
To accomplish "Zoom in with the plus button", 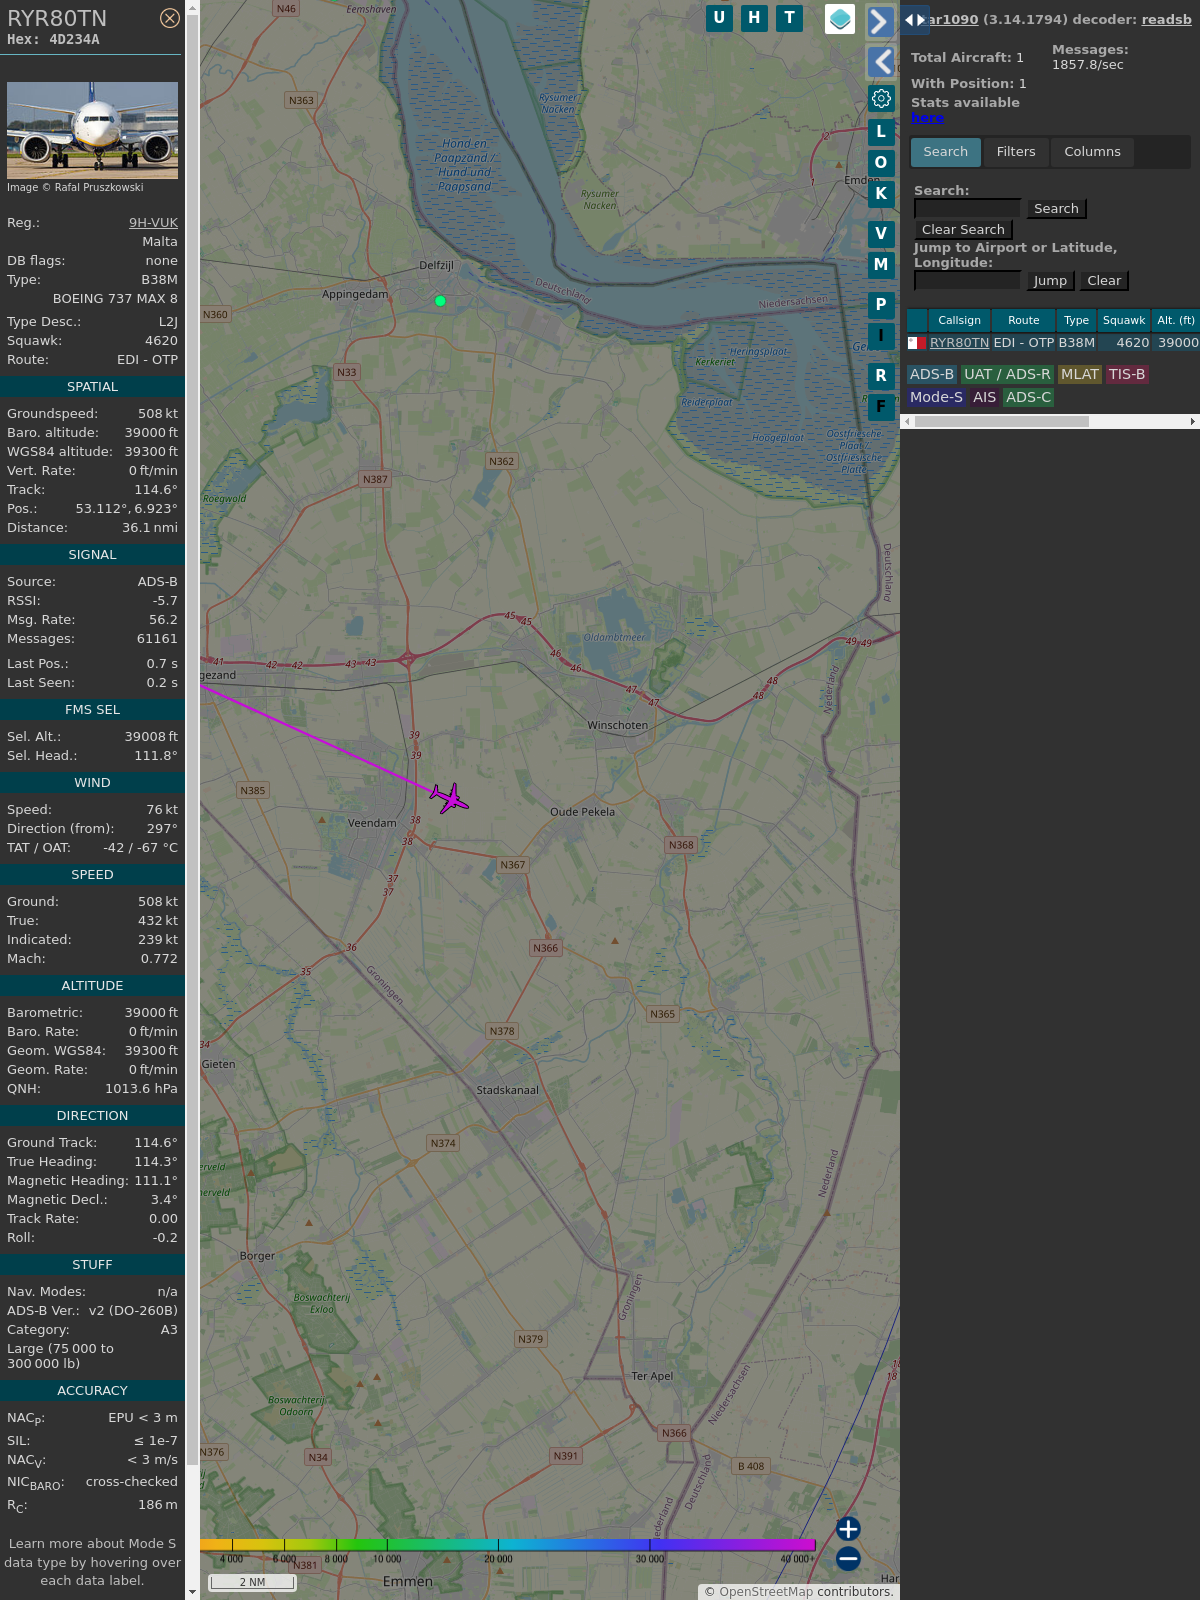I will [848, 1528].
